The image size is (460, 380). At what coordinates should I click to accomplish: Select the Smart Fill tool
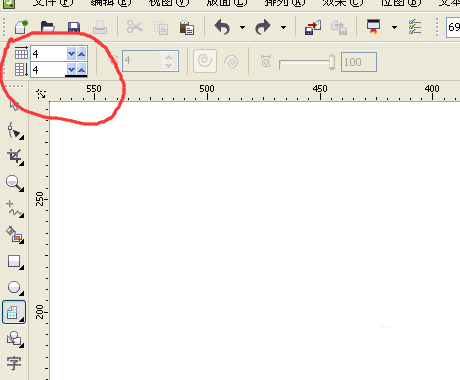point(15,235)
